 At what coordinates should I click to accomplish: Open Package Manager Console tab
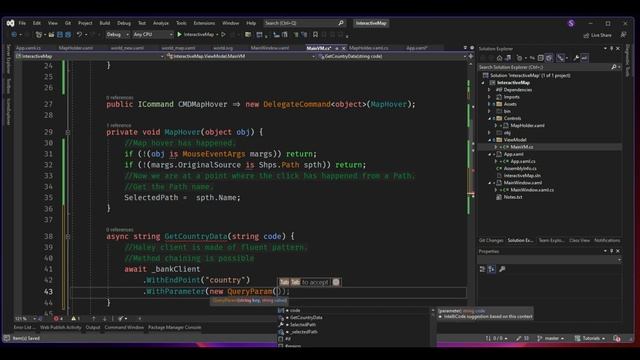(x=174, y=327)
